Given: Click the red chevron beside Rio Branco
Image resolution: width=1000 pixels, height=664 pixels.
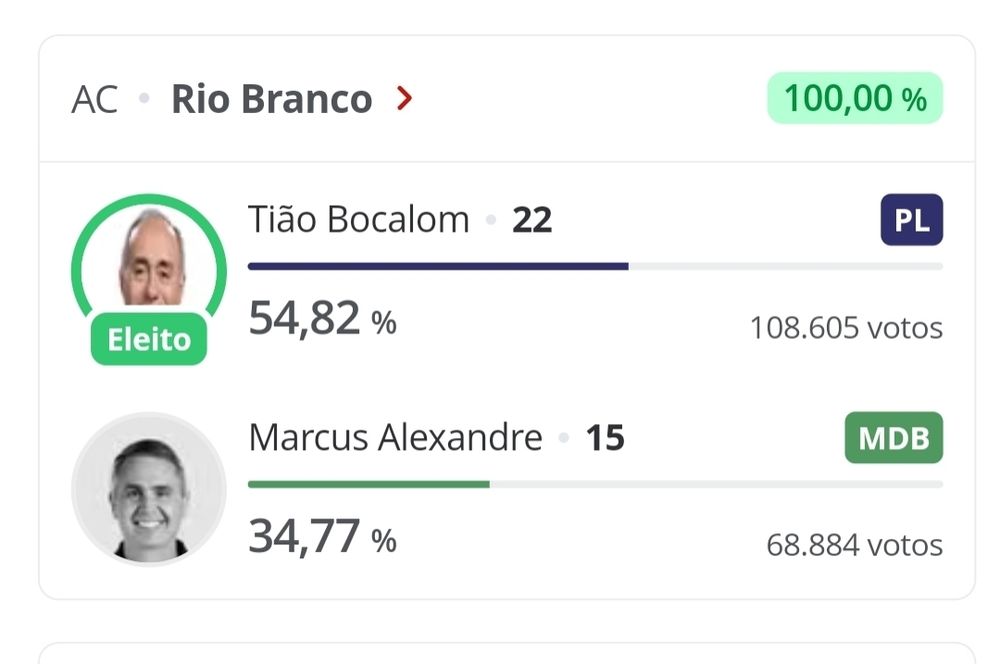Looking at the screenshot, I should click(x=404, y=99).
